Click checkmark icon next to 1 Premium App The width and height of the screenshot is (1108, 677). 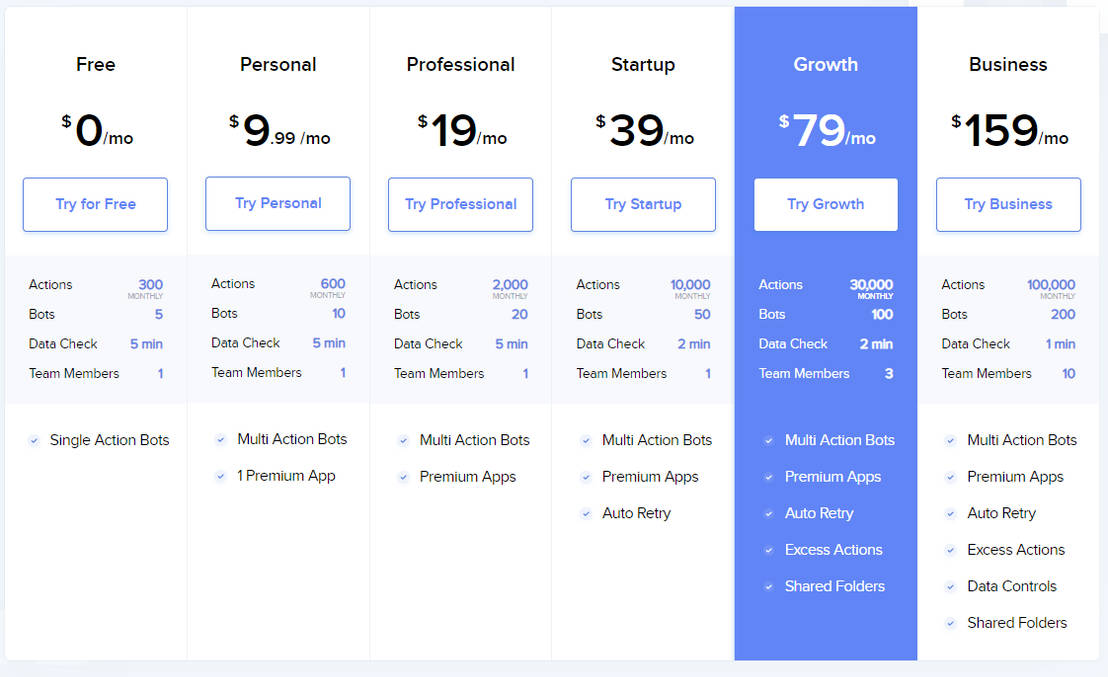(221, 476)
